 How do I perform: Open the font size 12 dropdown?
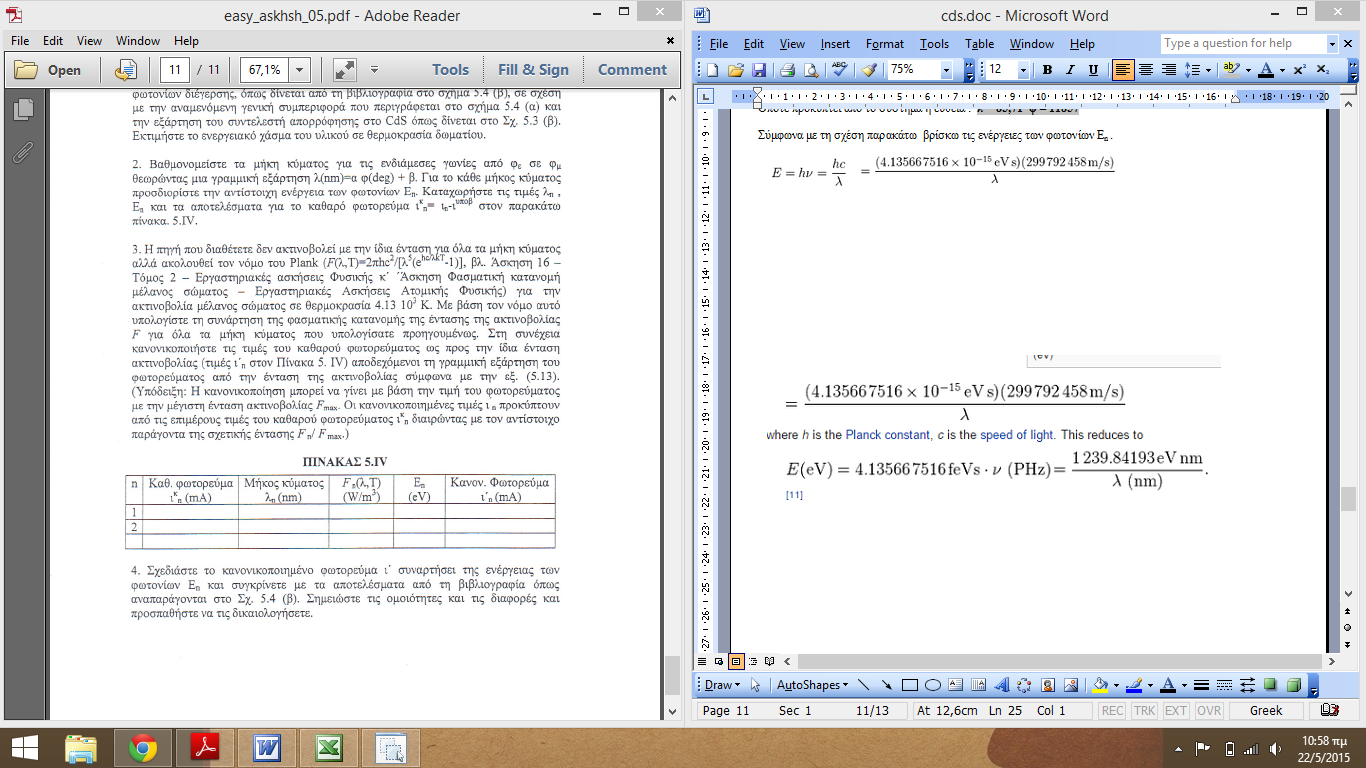(1023, 70)
